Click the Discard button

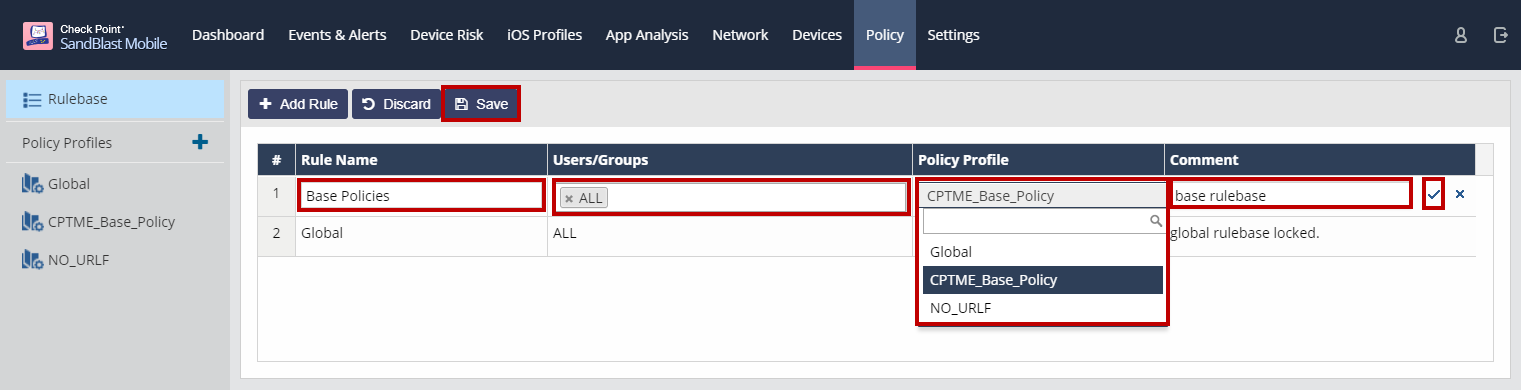point(395,104)
